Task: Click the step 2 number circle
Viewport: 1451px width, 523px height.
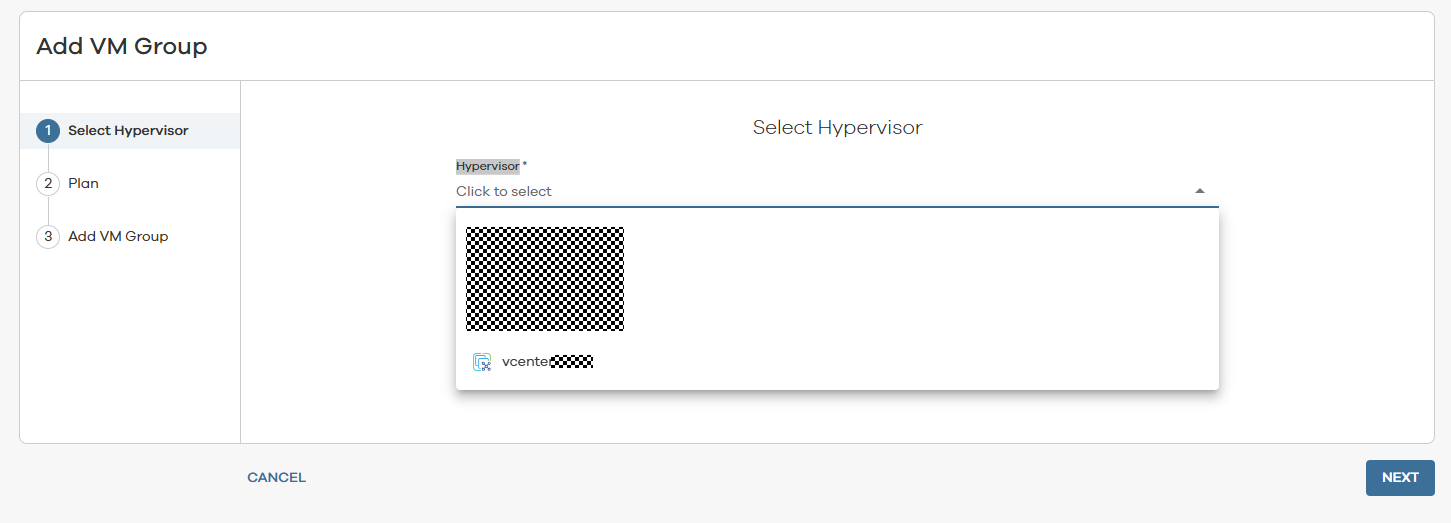Action: point(48,184)
